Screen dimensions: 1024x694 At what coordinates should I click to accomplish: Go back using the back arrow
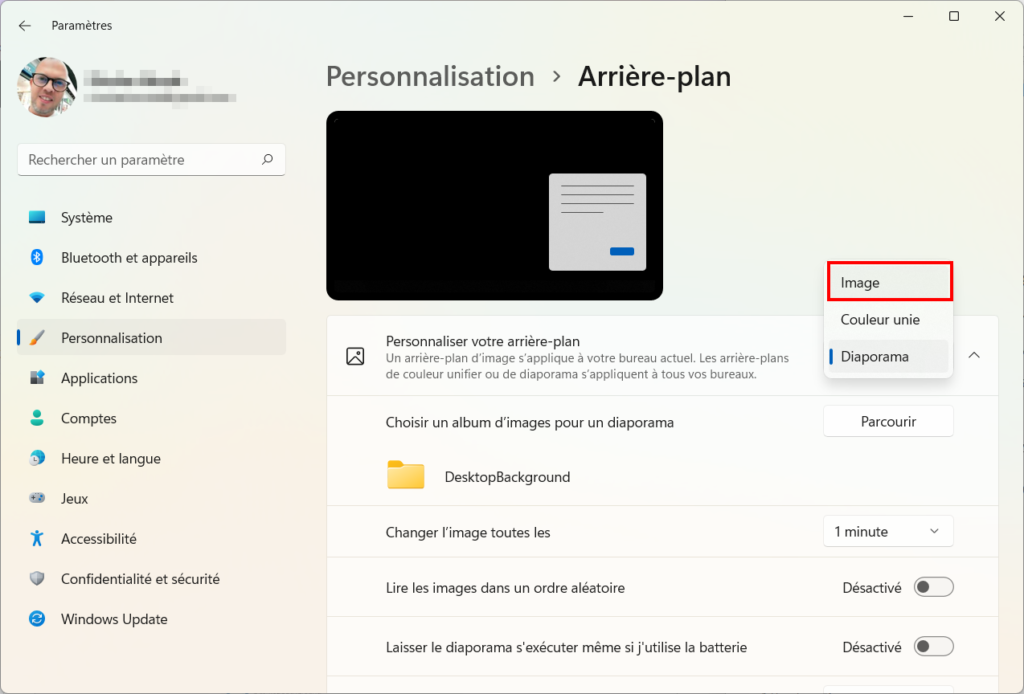(x=25, y=25)
